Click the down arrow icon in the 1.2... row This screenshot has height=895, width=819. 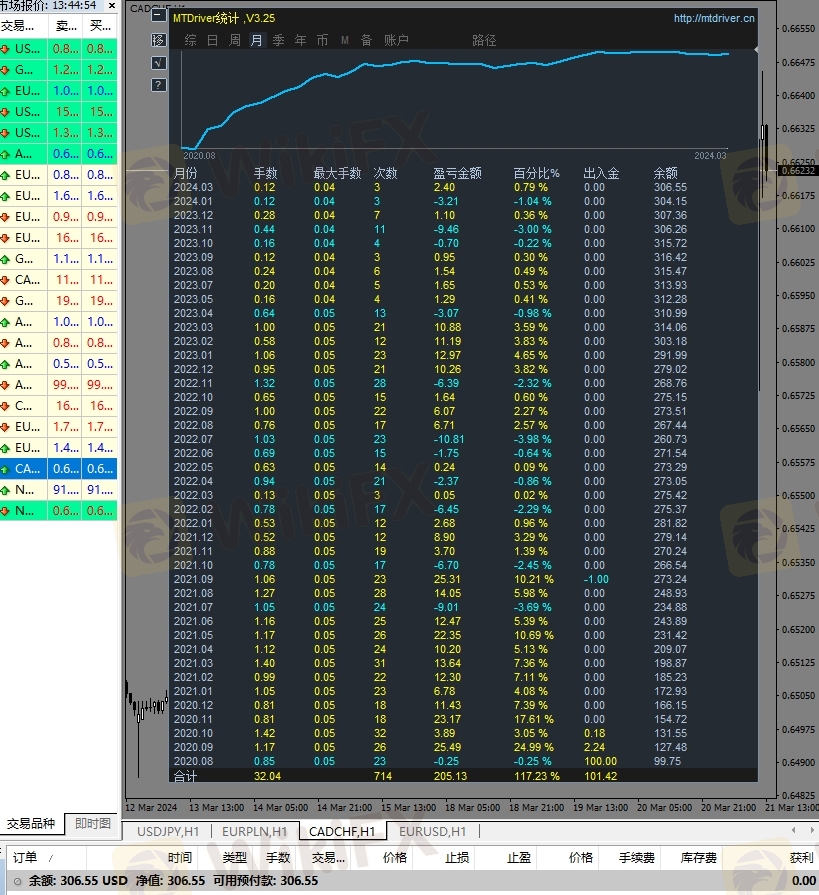5,70
